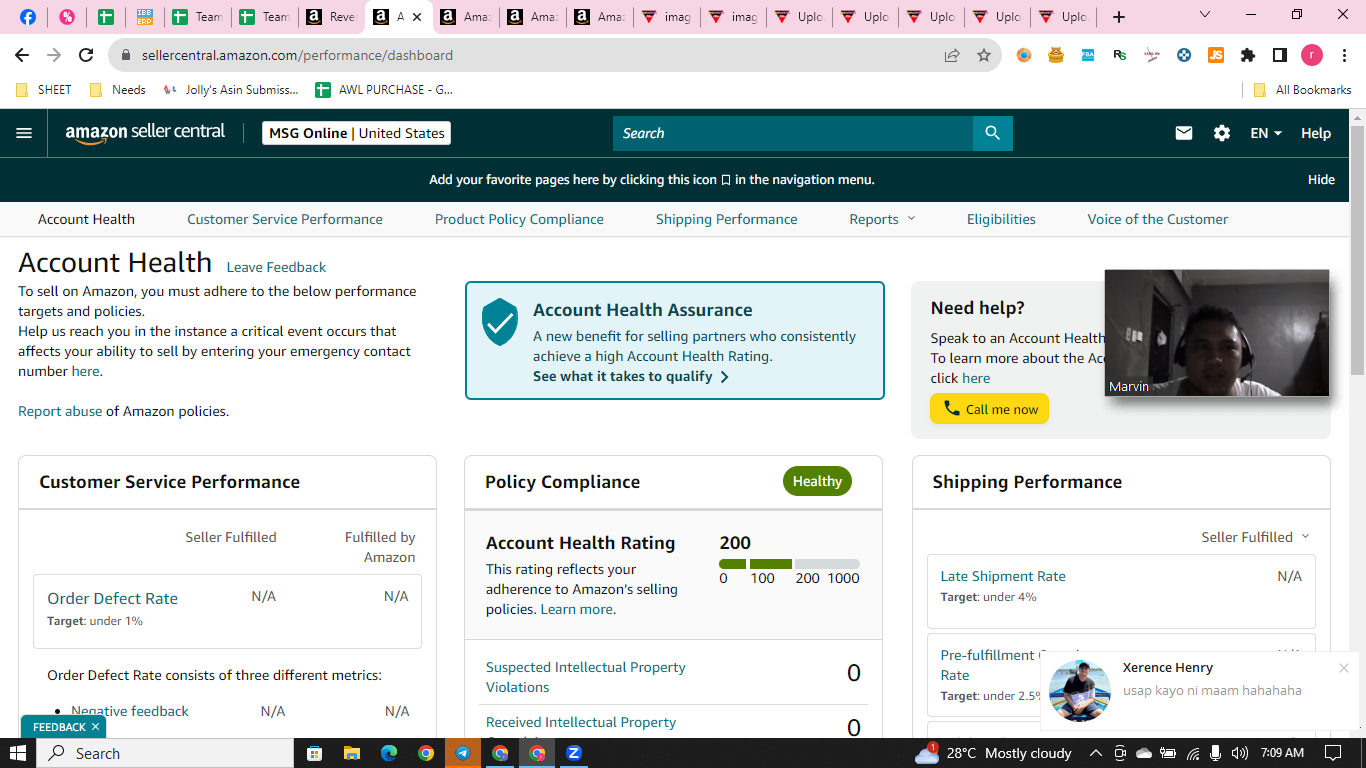The width and height of the screenshot is (1366, 768).
Task: Close the FEEDBACK tab widget
Action: point(95,727)
